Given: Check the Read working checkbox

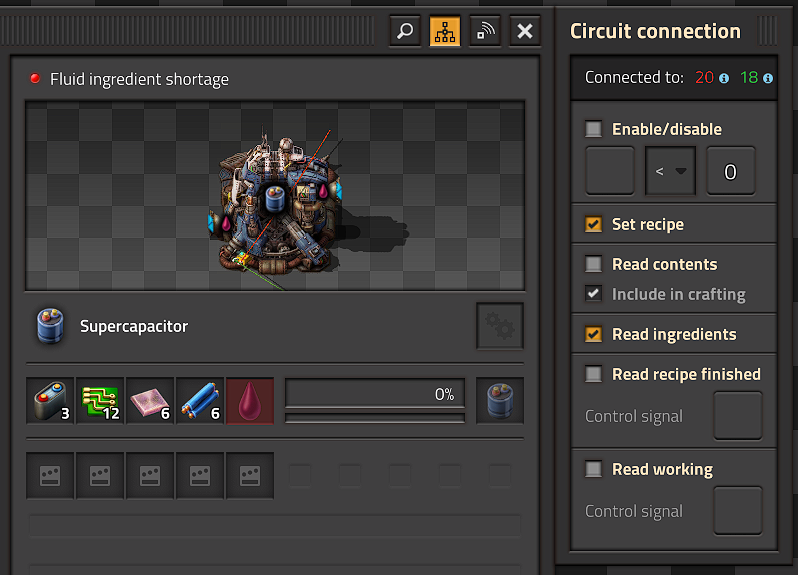Looking at the screenshot, I should point(593,469).
